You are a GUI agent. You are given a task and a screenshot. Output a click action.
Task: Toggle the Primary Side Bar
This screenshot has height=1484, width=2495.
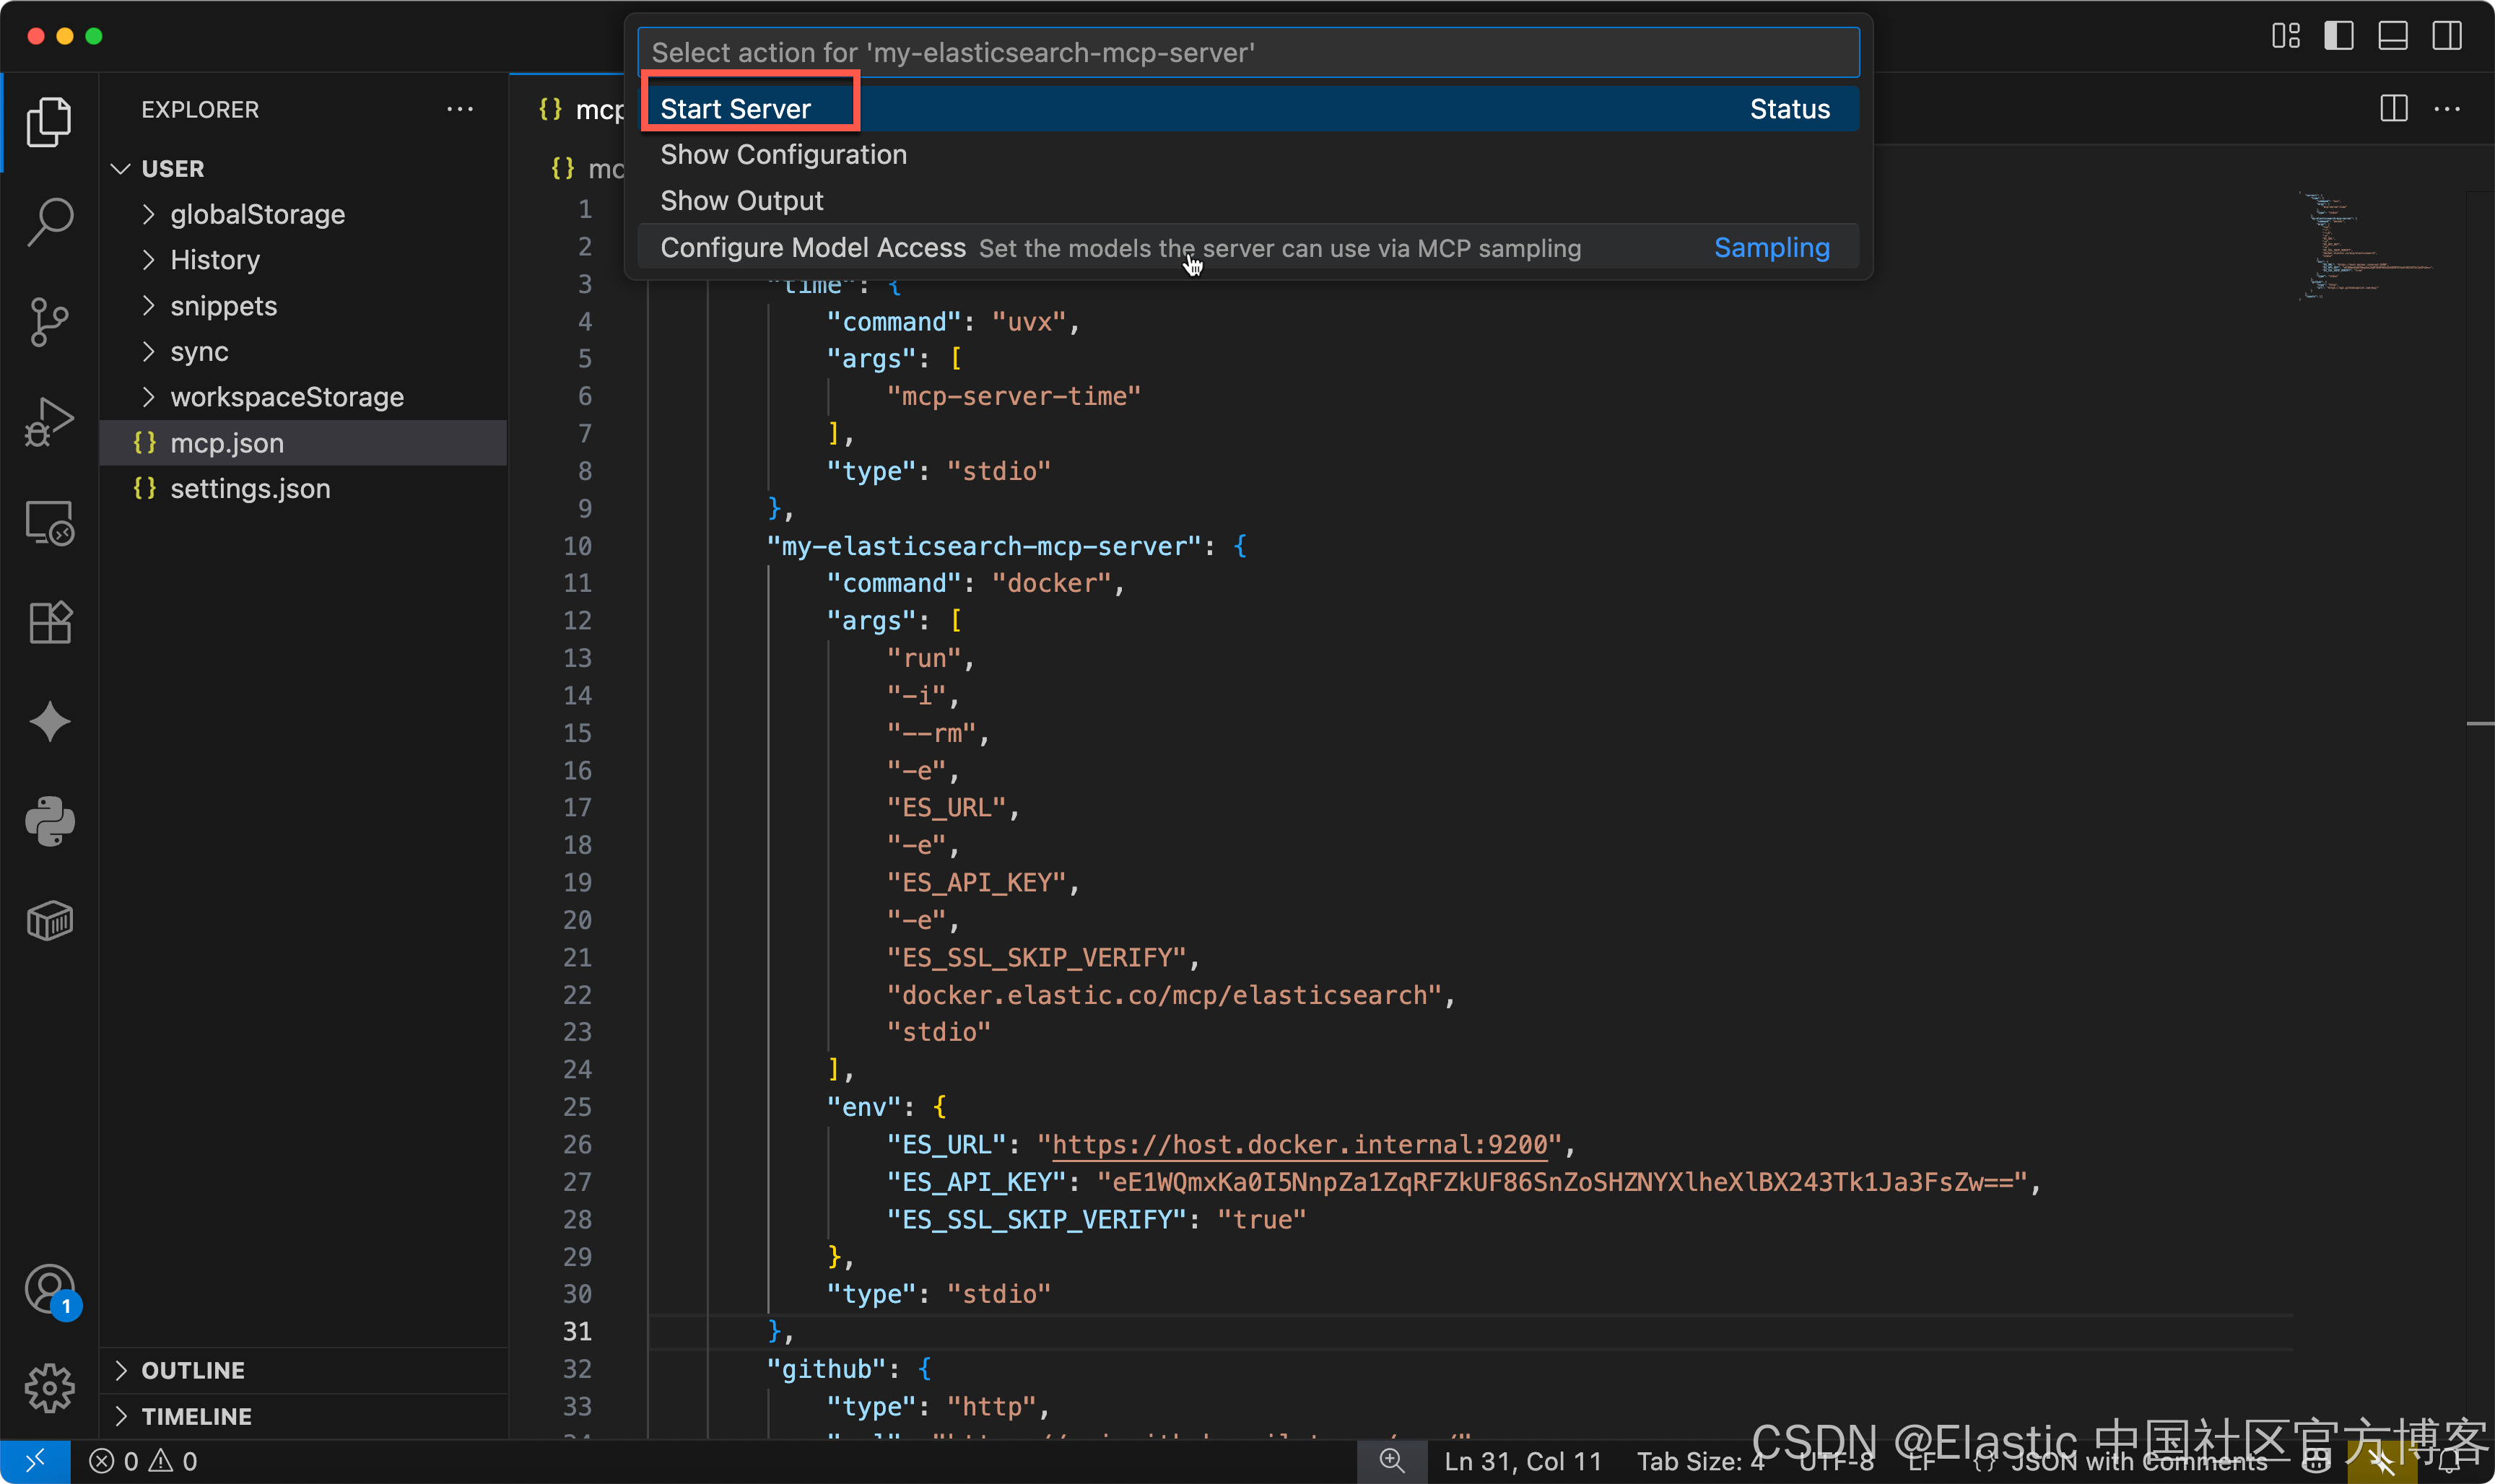click(x=2338, y=36)
